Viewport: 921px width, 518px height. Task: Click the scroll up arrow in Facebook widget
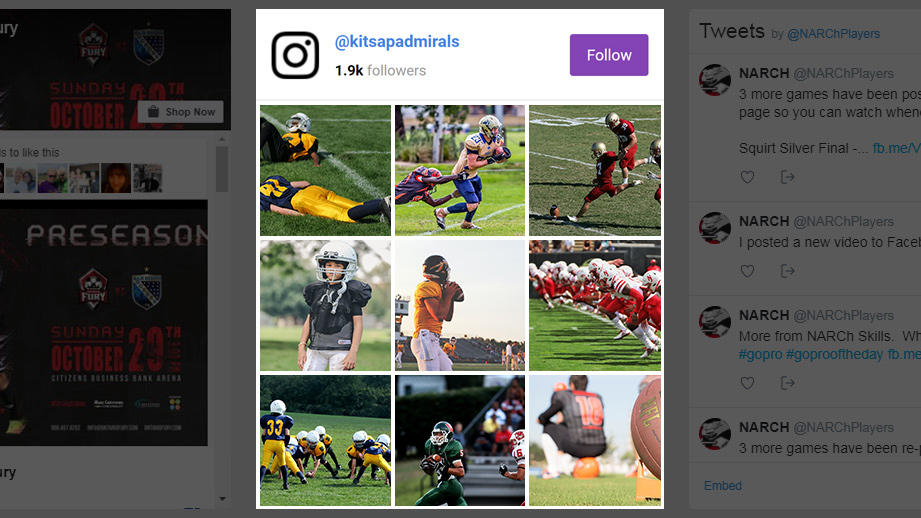tap(222, 140)
